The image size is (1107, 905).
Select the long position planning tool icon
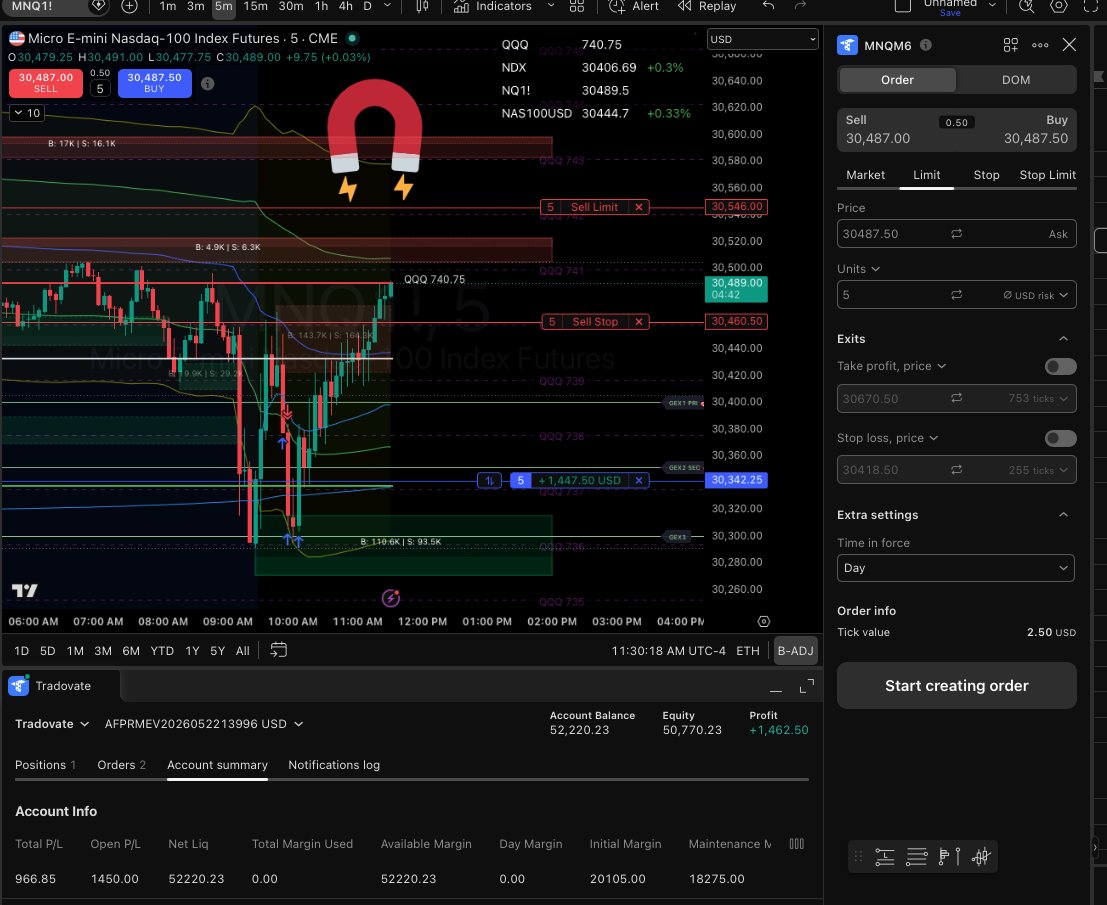[x=885, y=857]
